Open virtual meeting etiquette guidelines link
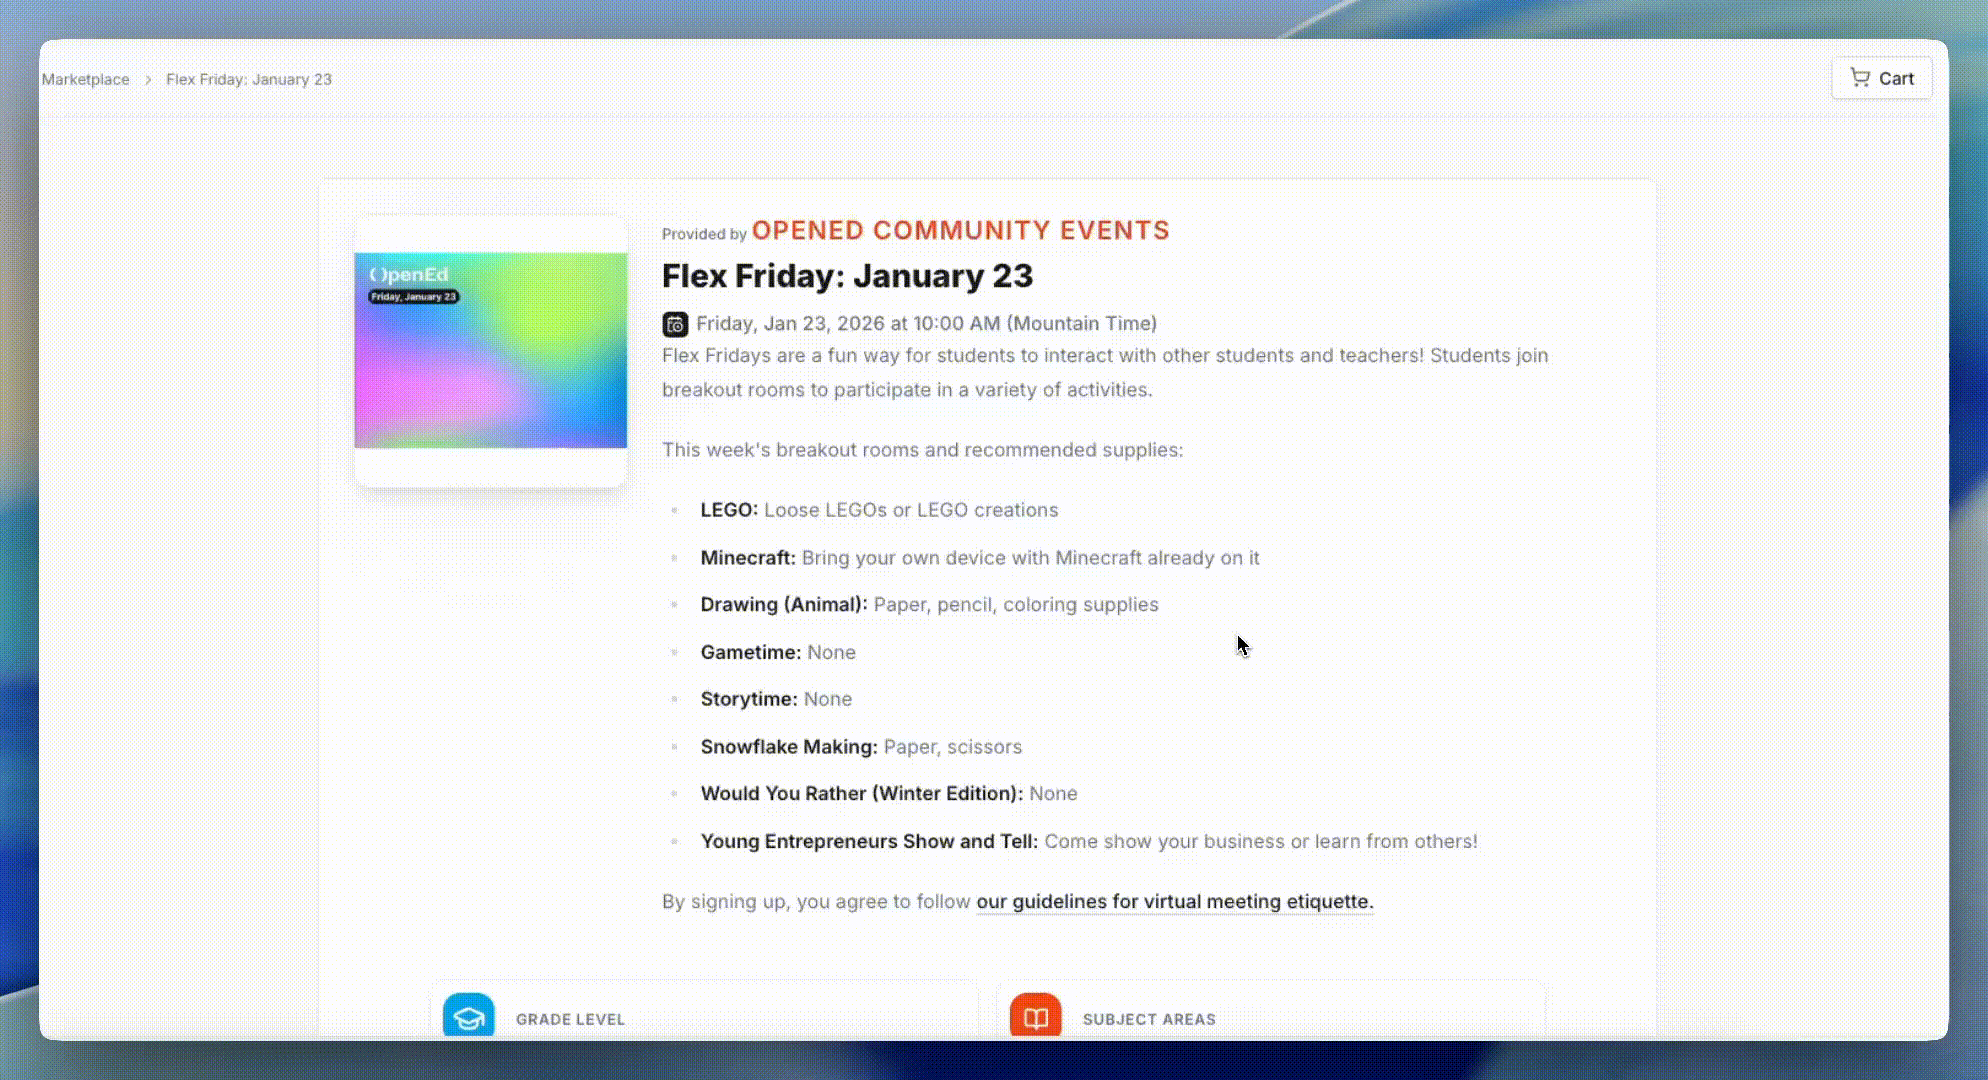This screenshot has width=1988, height=1080. pos(1174,902)
